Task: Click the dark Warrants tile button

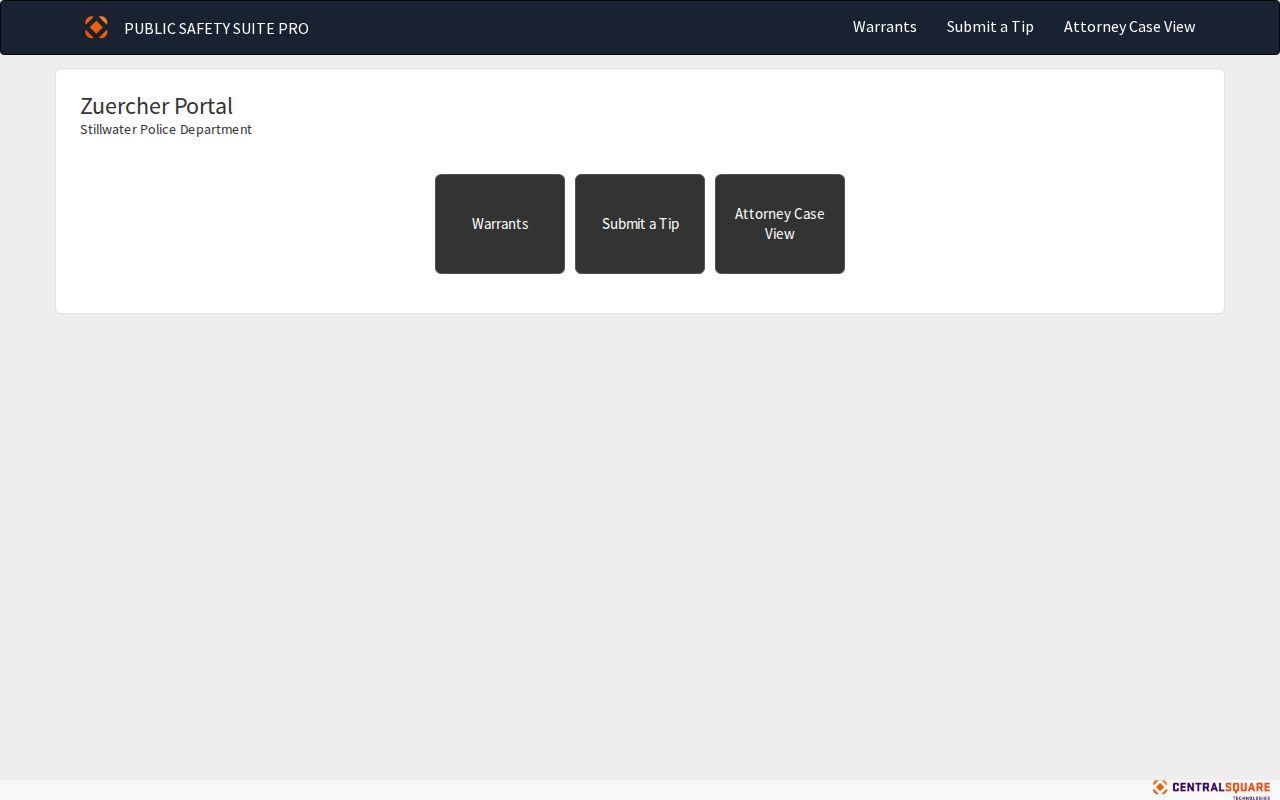Action: 500,224
